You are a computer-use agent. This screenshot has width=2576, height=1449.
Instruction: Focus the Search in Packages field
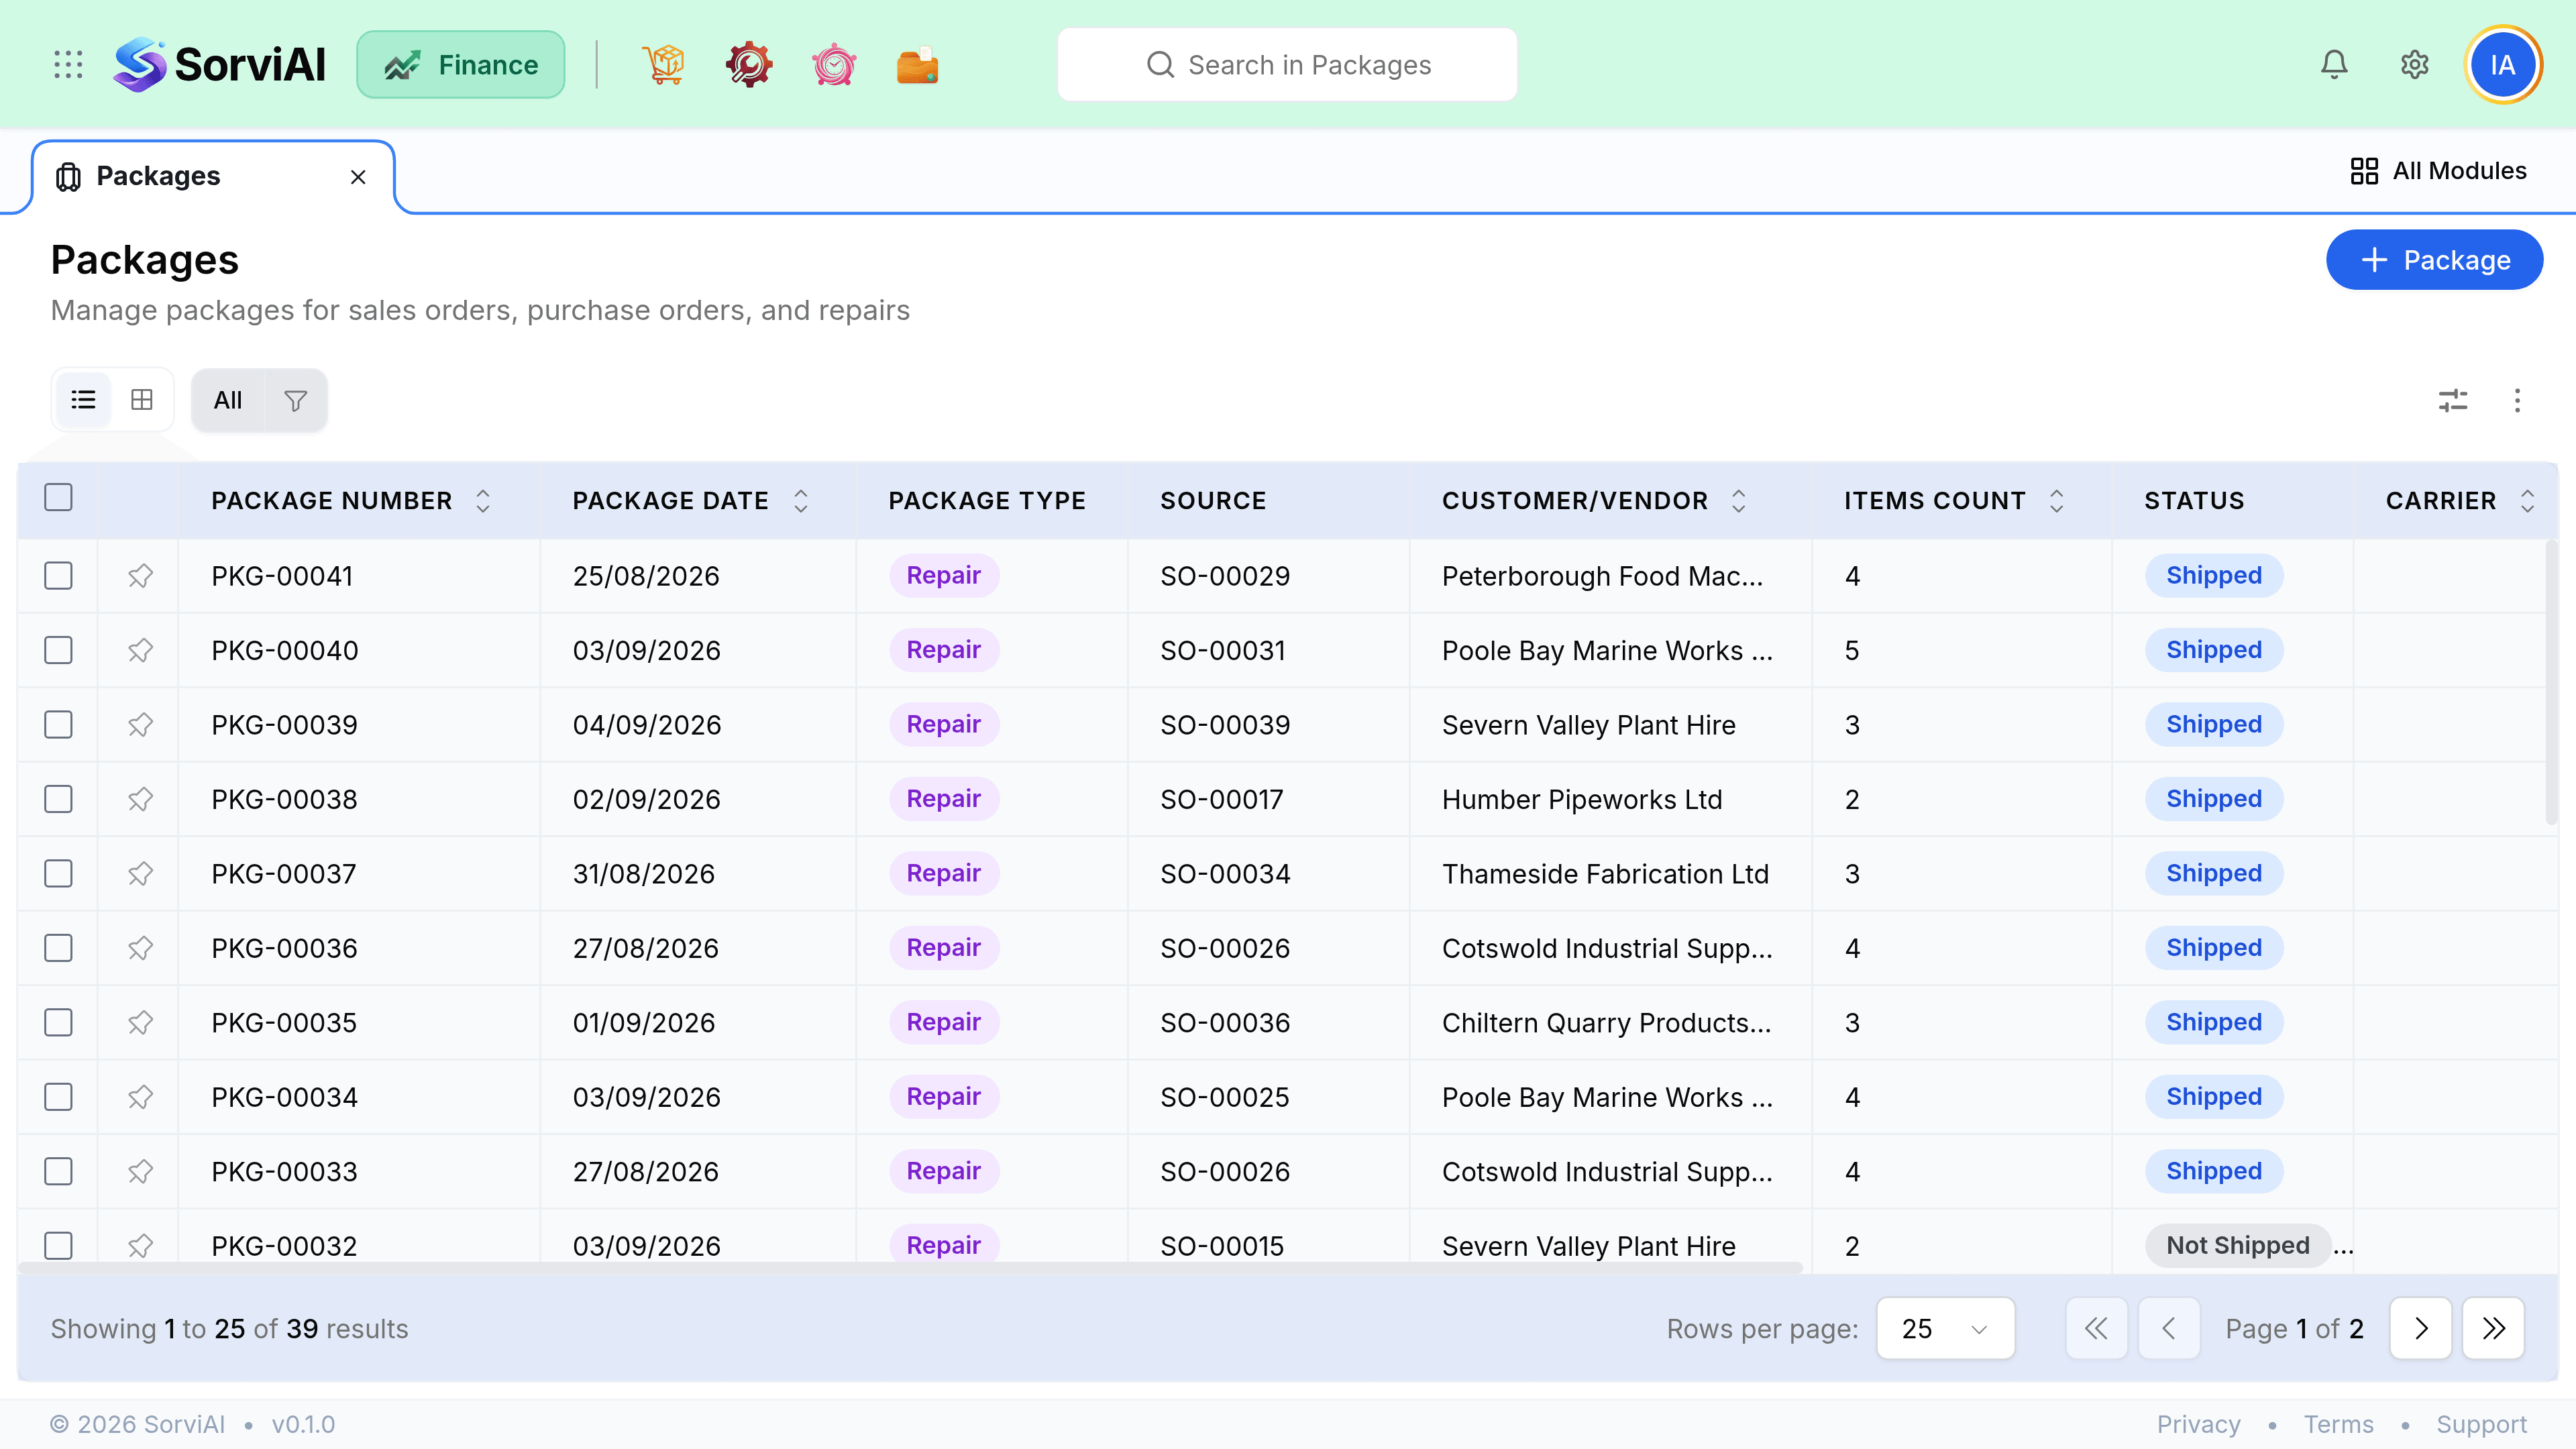(x=1287, y=65)
